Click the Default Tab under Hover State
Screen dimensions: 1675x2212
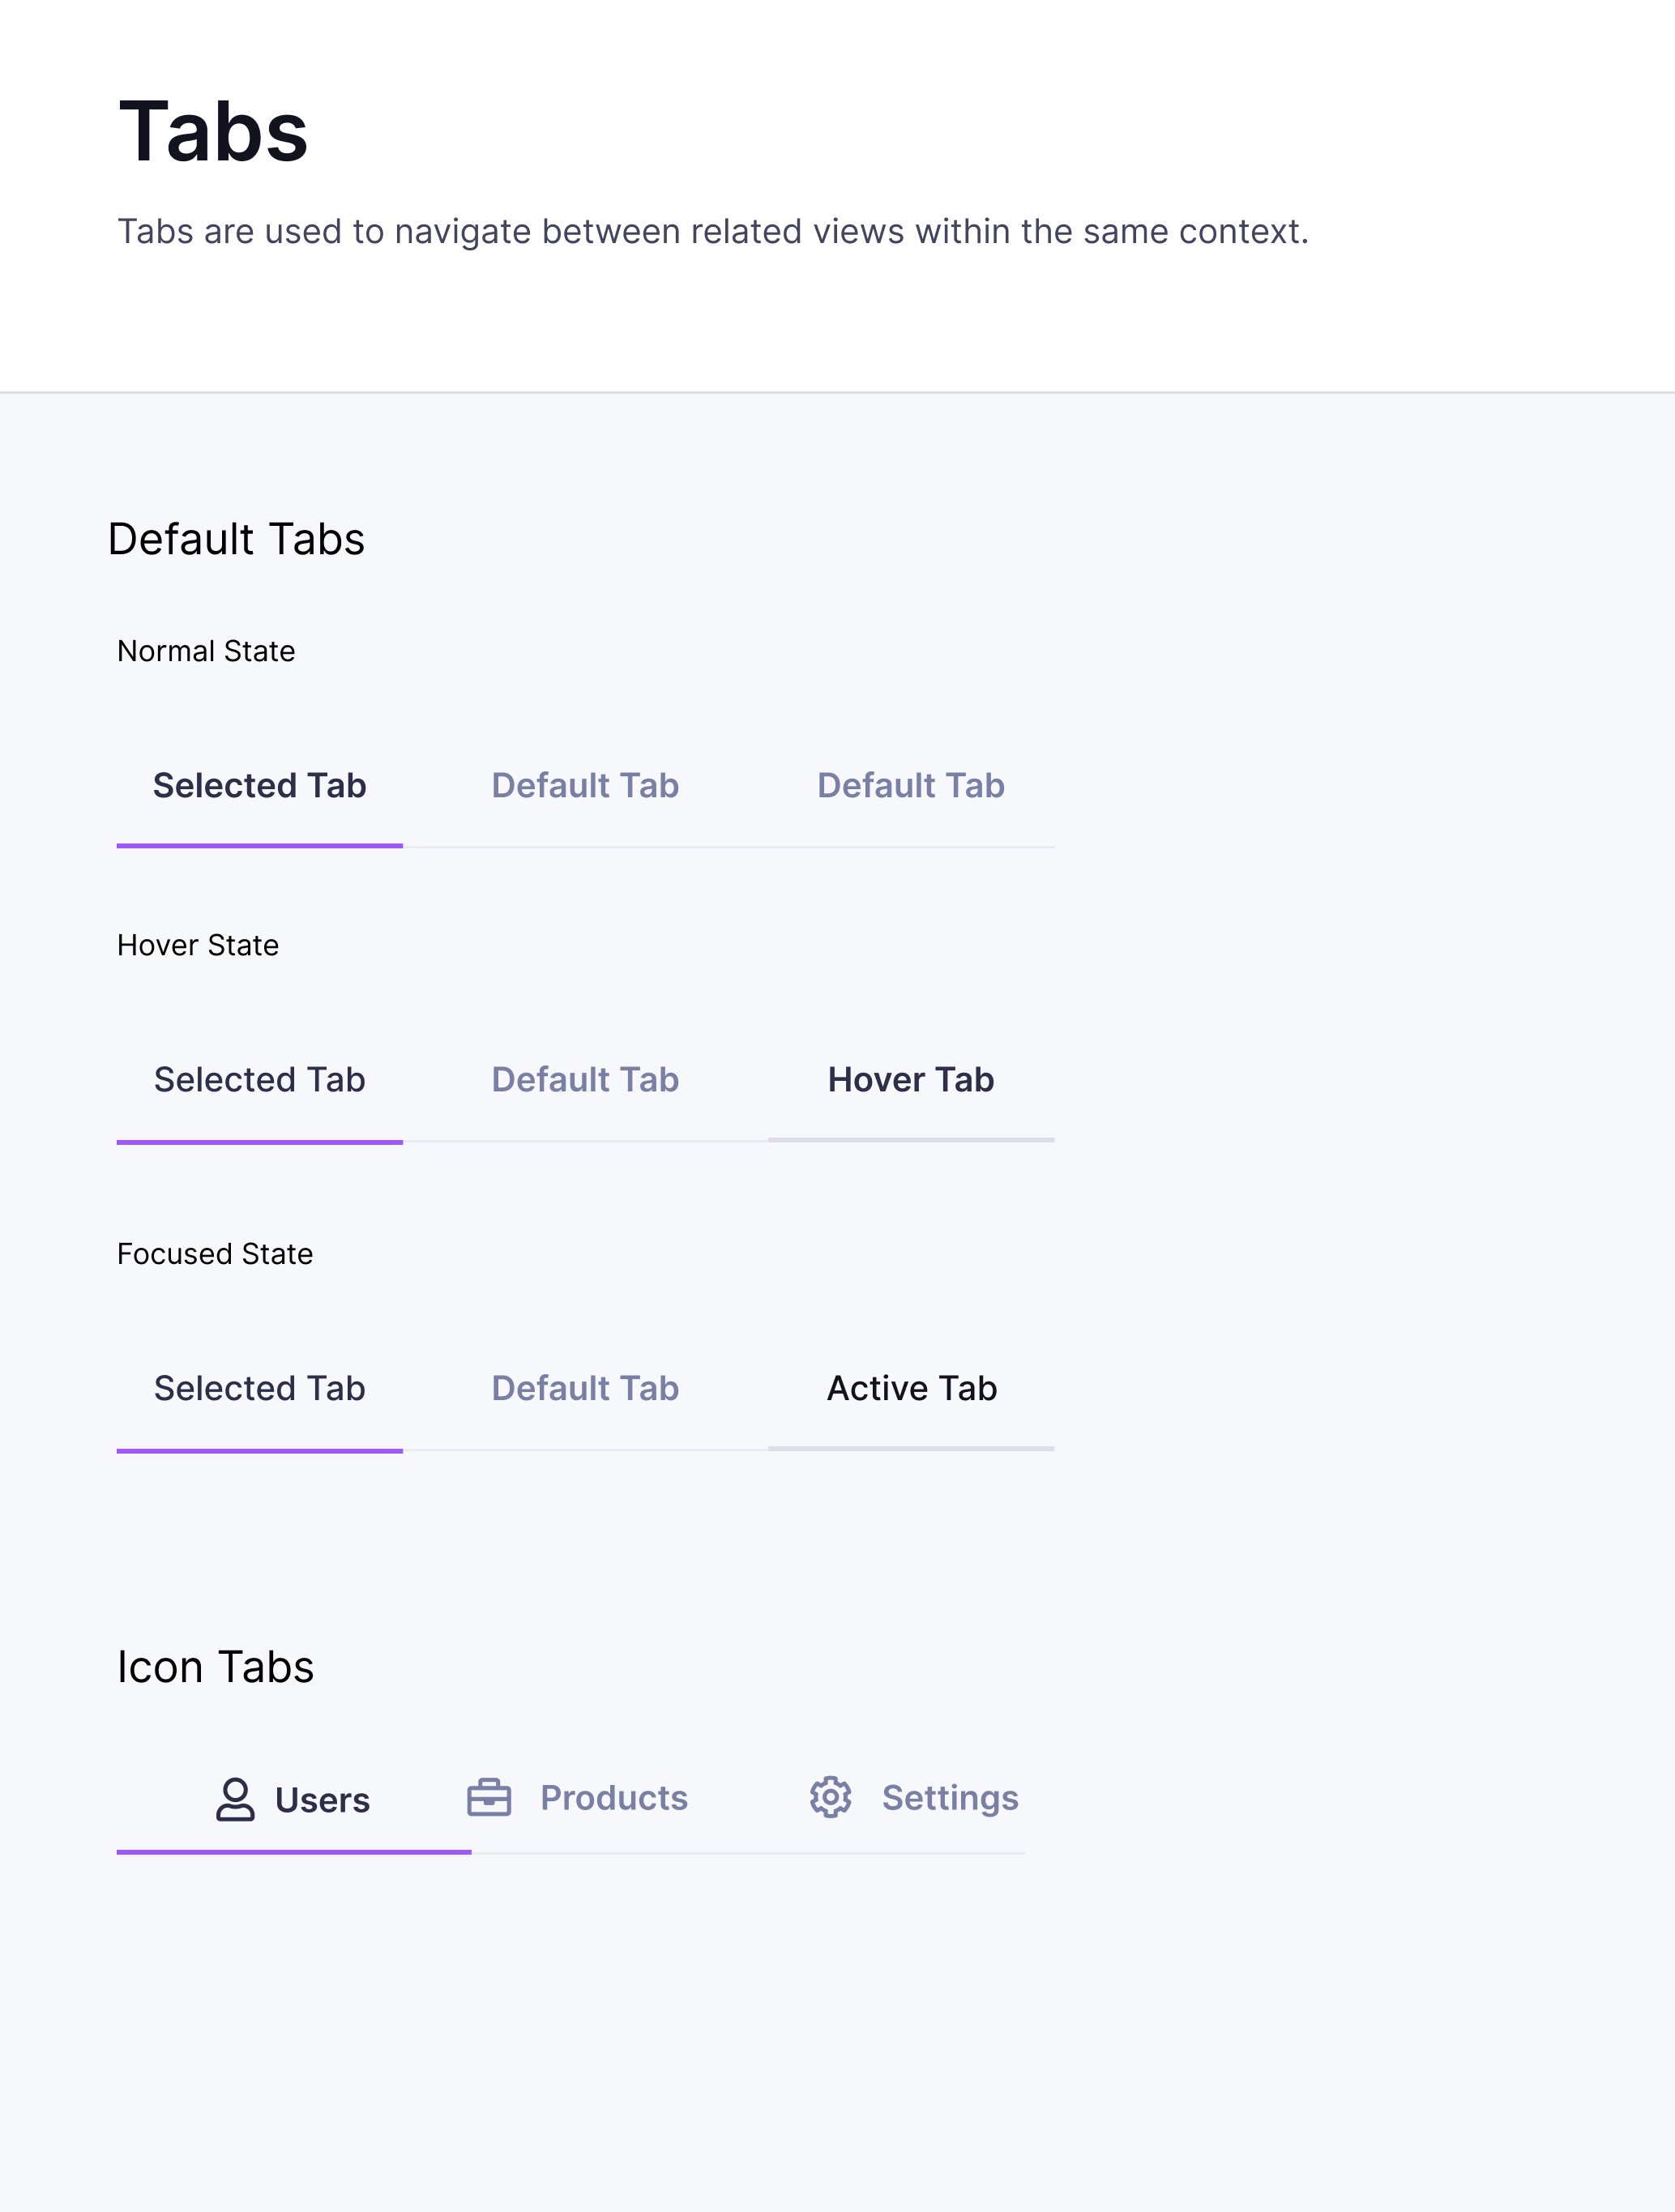(585, 1080)
